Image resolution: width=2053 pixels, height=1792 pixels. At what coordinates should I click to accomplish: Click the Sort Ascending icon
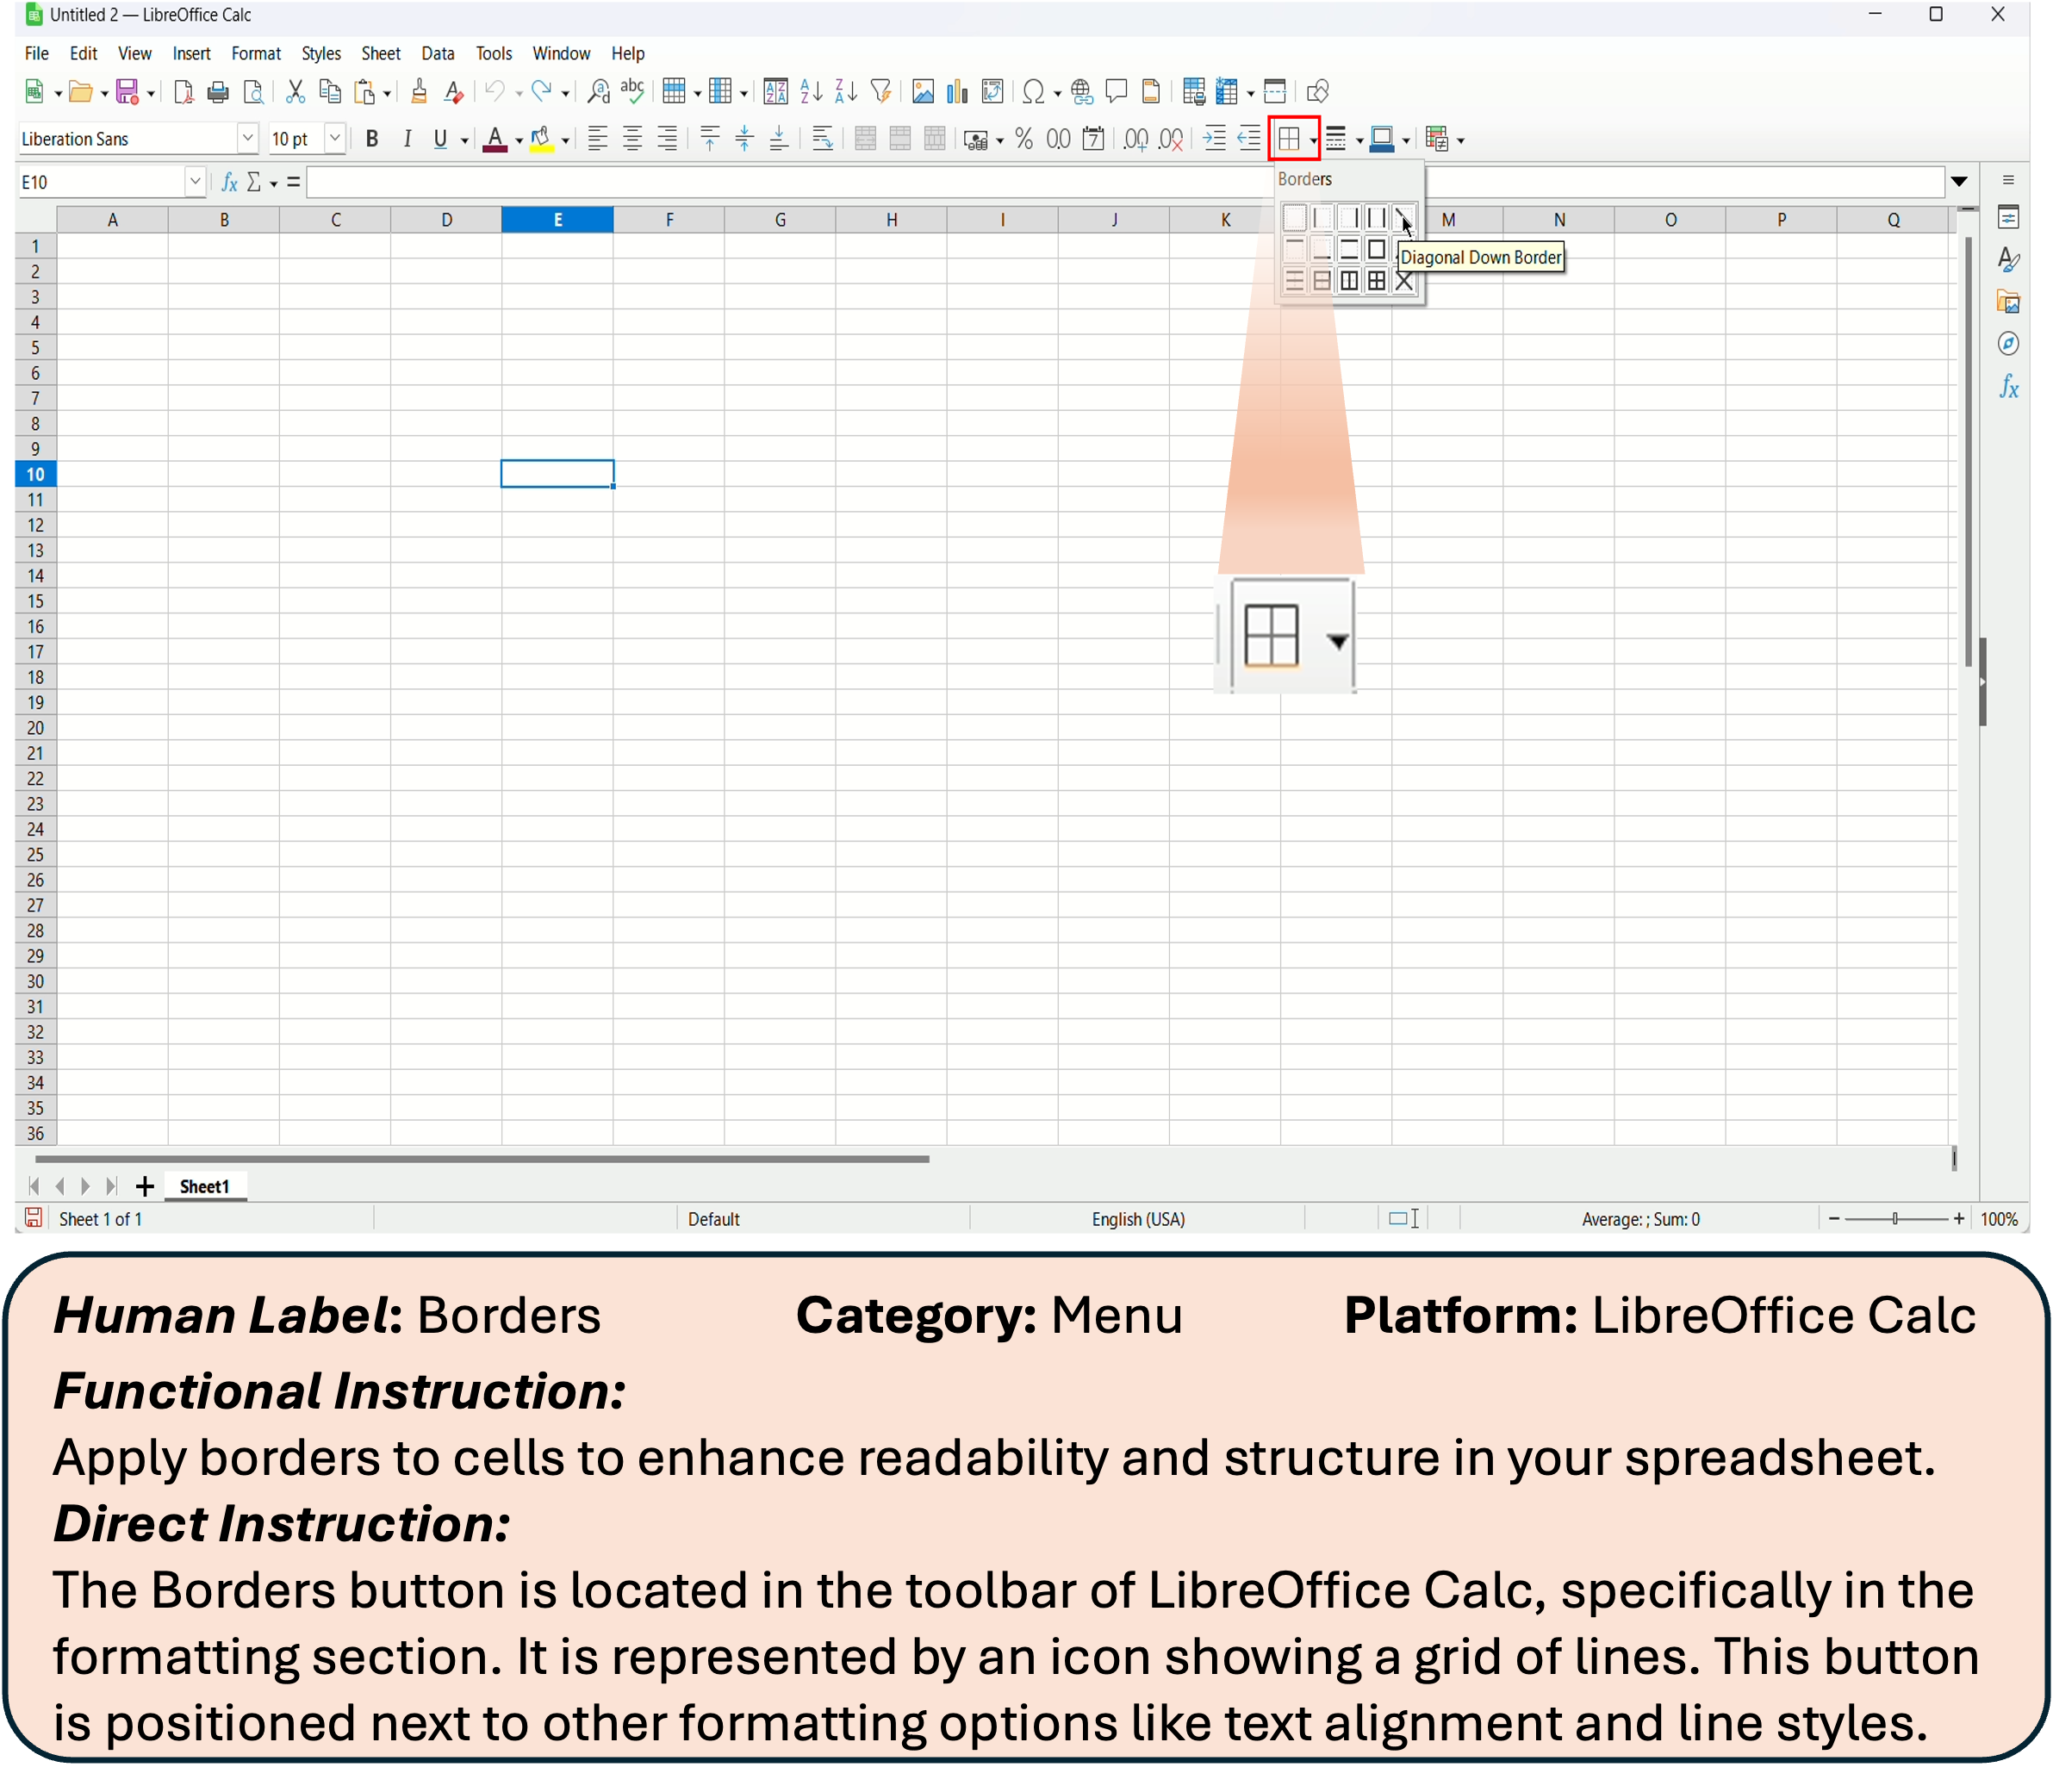811,92
